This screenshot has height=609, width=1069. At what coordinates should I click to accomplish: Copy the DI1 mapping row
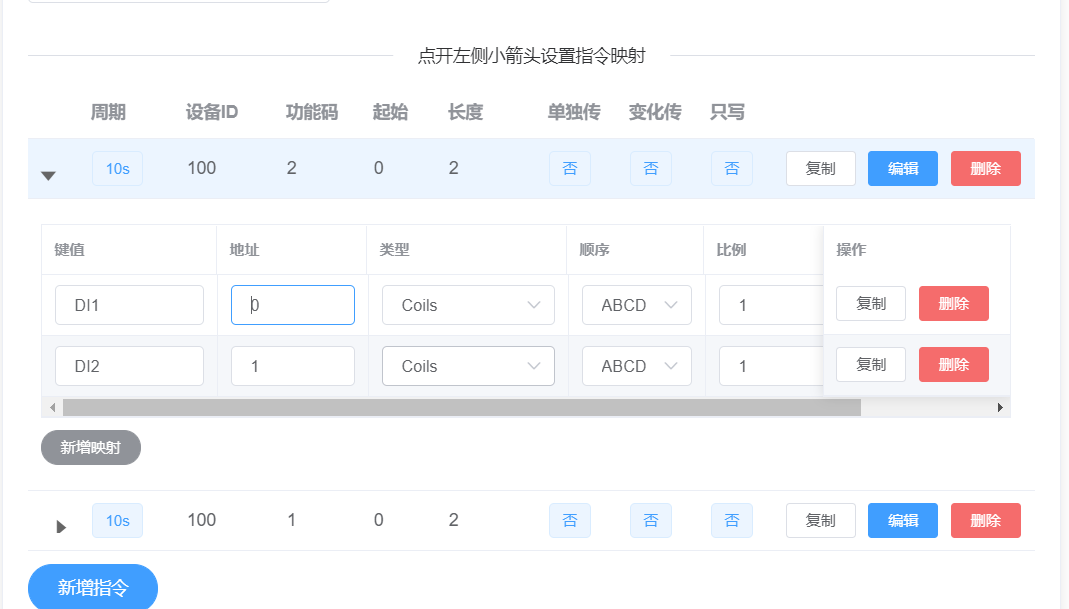(871, 303)
